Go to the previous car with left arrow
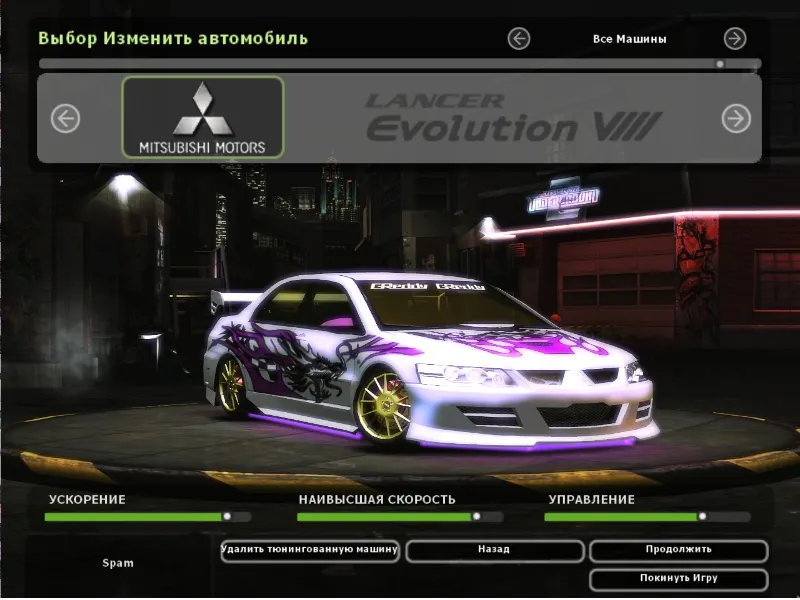 (x=65, y=119)
